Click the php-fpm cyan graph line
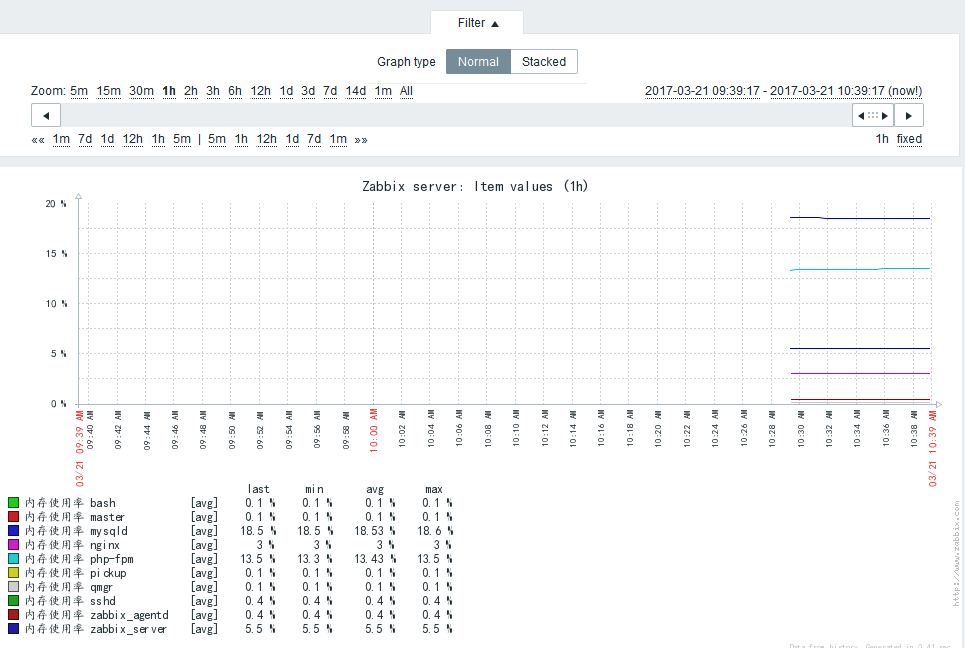This screenshot has width=965, height=648. (x=860, y=269)
